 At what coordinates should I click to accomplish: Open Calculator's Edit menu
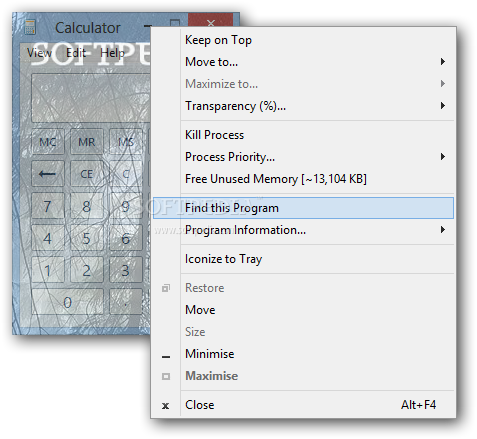click(76, 53)
